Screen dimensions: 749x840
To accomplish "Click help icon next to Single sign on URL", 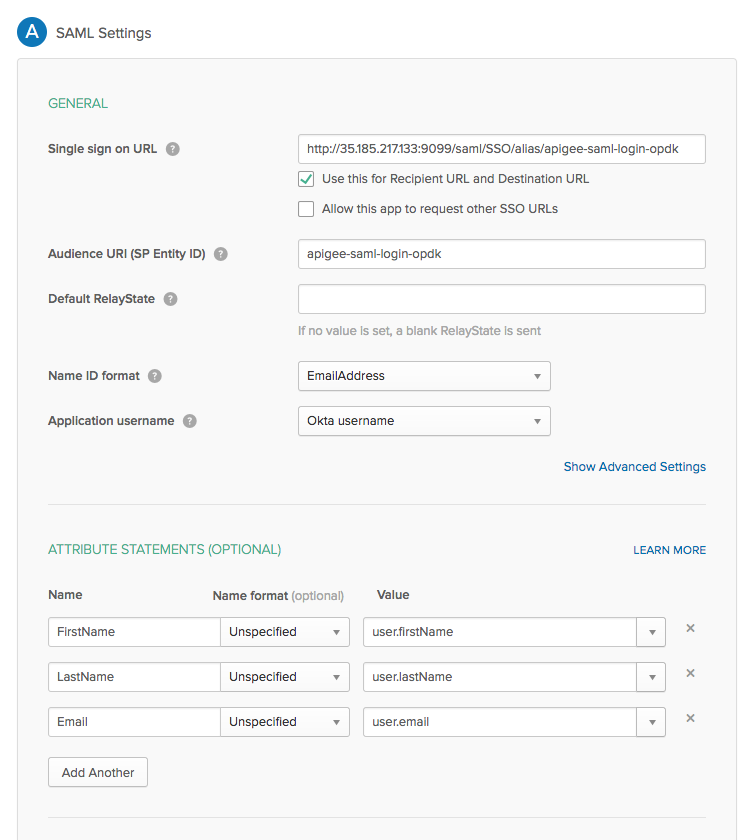I will coord(173,149).
